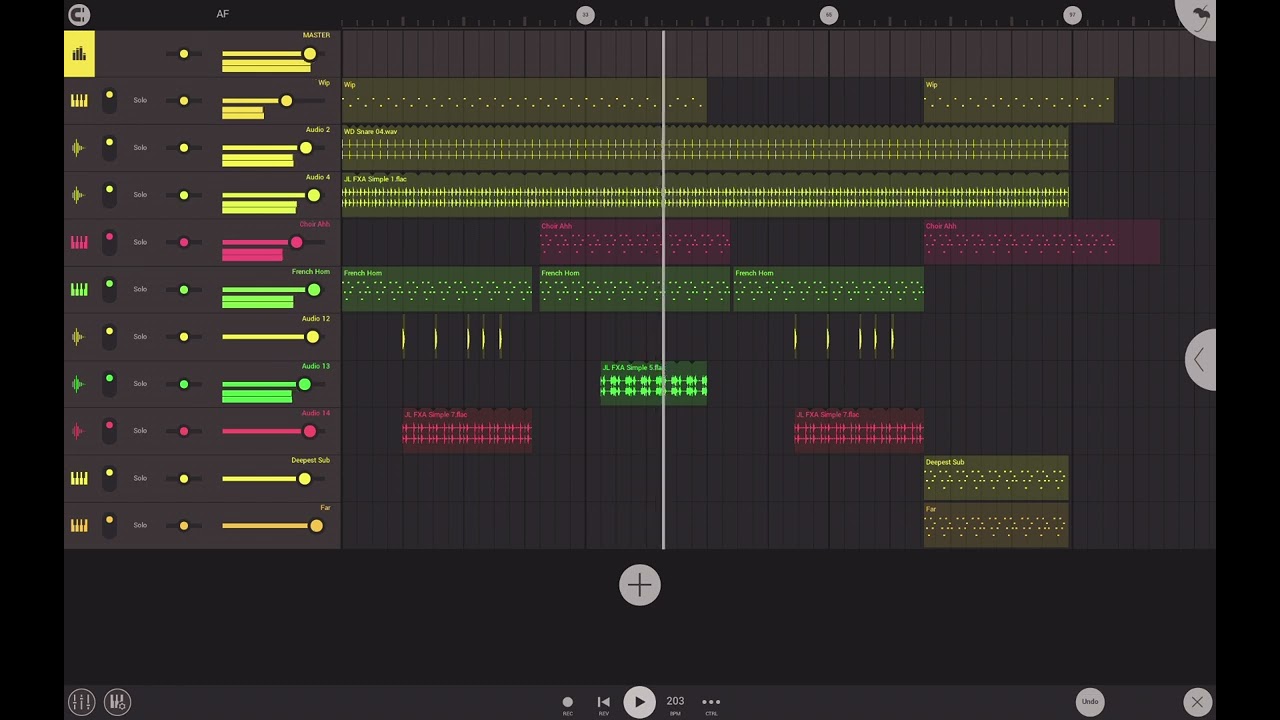The width and height of the screenshot is (1280, 720).
Task: Solo the Wip track
Action: [x=140, y=100]
